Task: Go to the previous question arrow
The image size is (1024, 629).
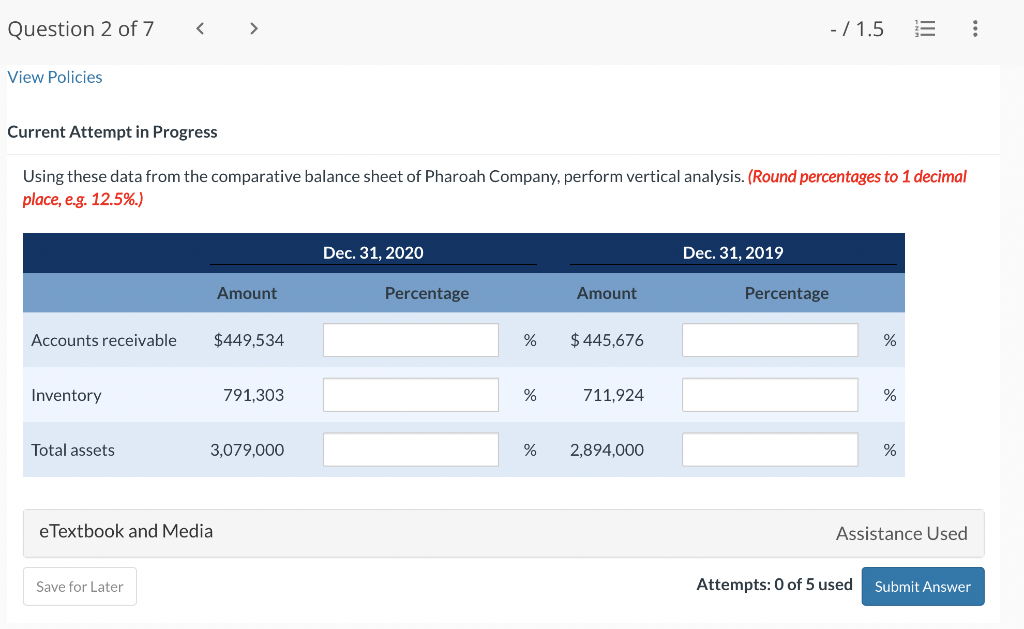Action: (x=200, y=29)
